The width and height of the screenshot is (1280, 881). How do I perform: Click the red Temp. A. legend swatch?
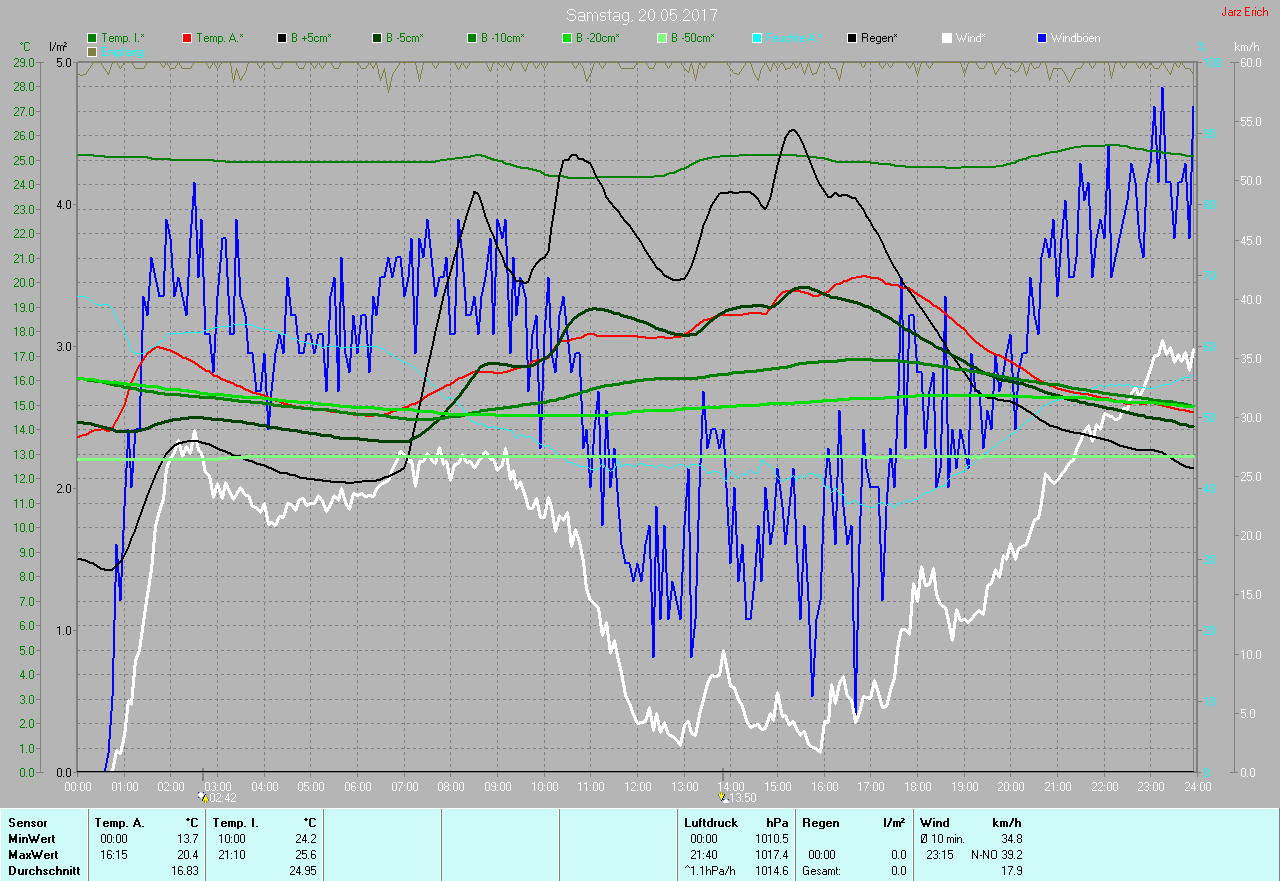(187, 38)
